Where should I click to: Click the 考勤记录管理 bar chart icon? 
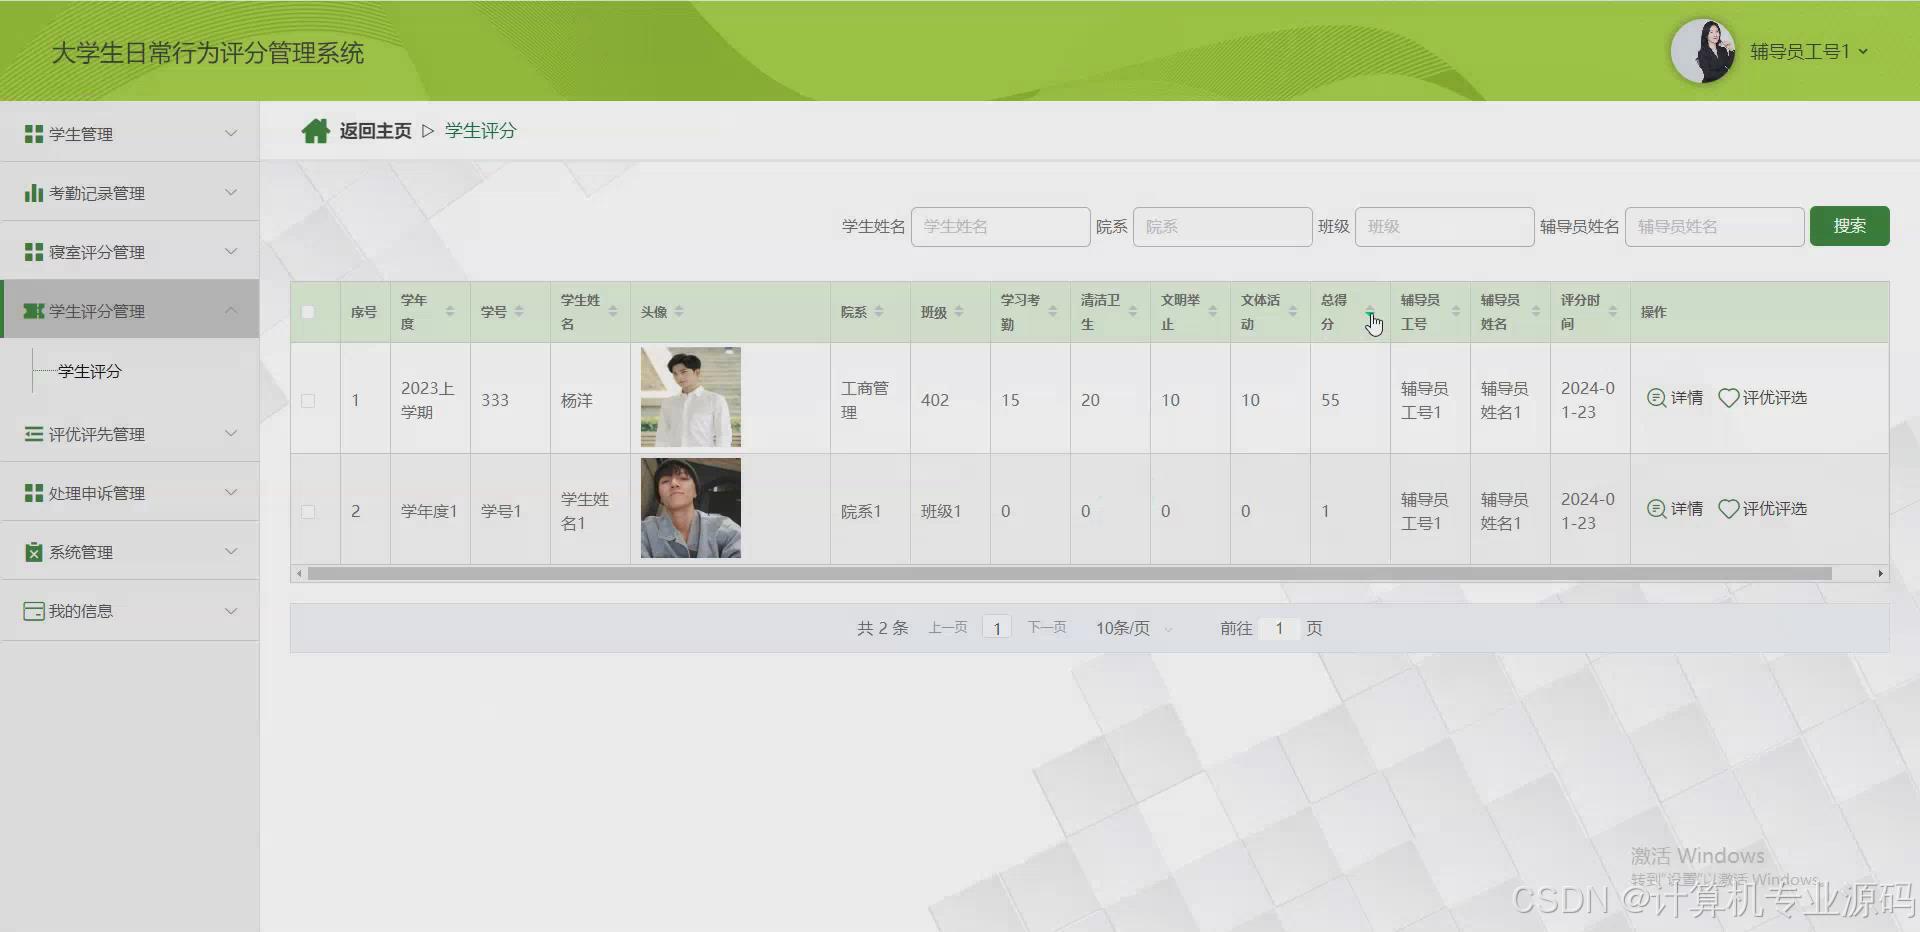pyautogui.click(x=34, y=193)
